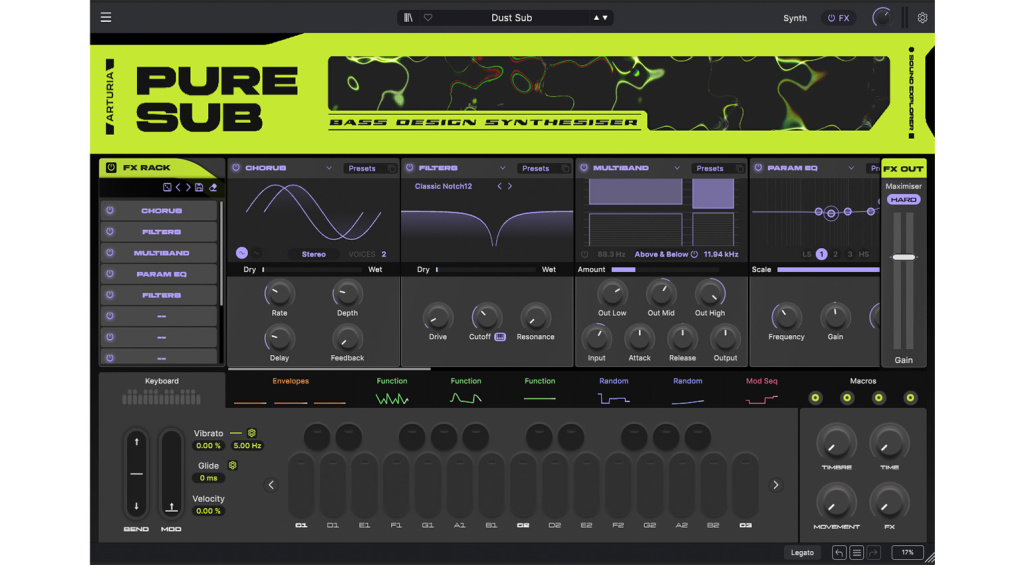
Task: Open the Chorus effect type dropdown
Action: [x=328, y=169]
